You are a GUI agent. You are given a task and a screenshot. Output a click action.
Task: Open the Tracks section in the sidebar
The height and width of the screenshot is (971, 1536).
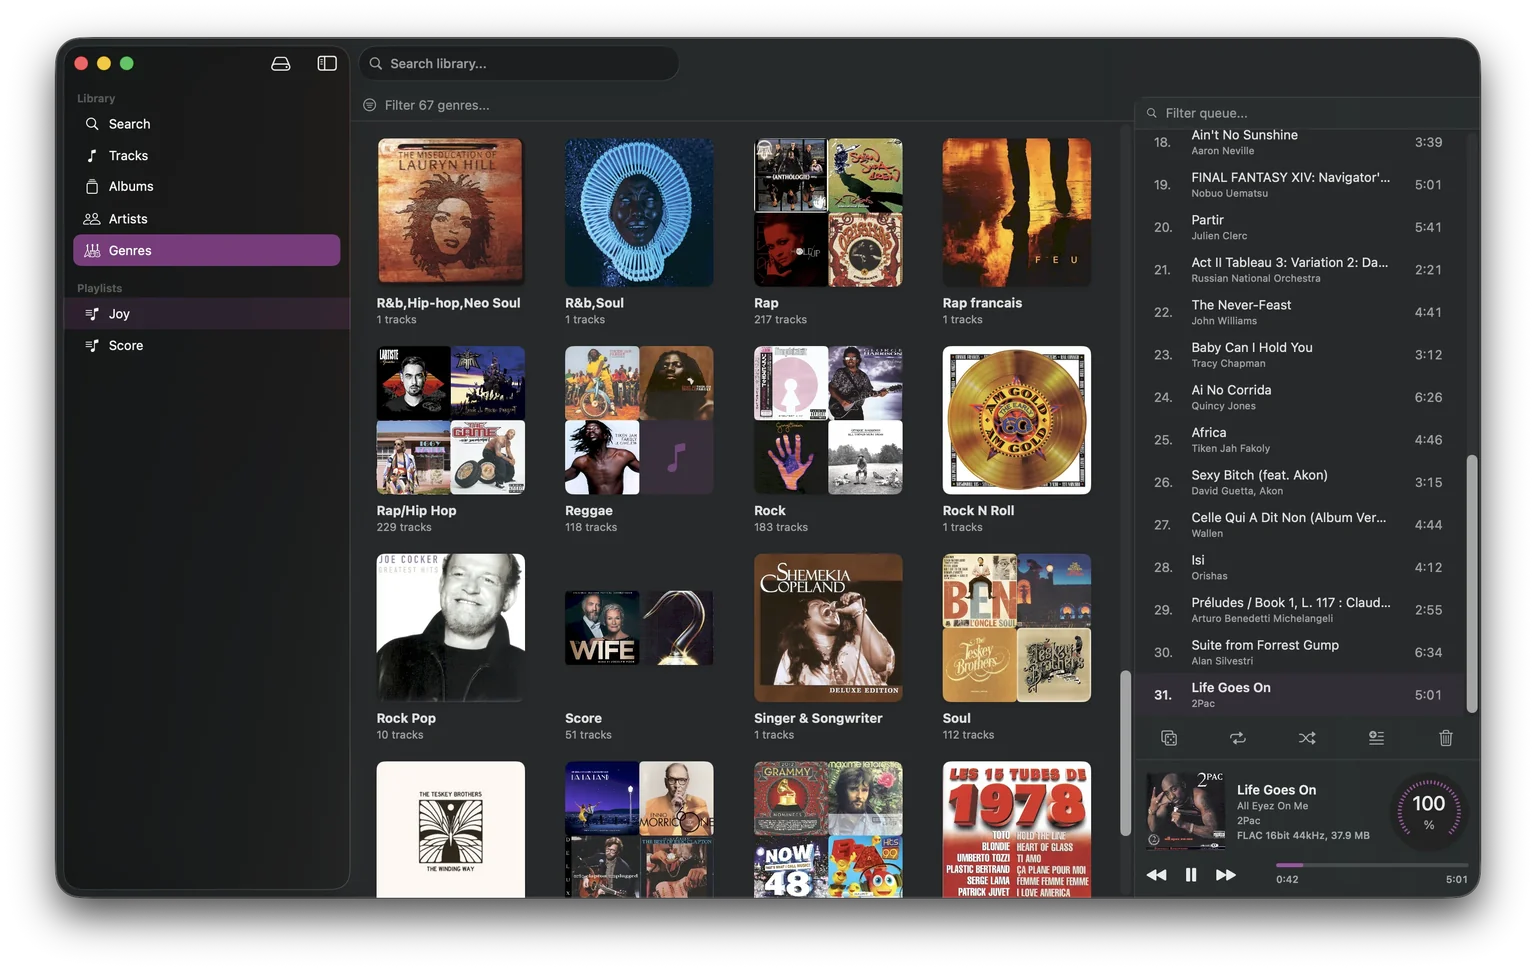coord(128,155)
